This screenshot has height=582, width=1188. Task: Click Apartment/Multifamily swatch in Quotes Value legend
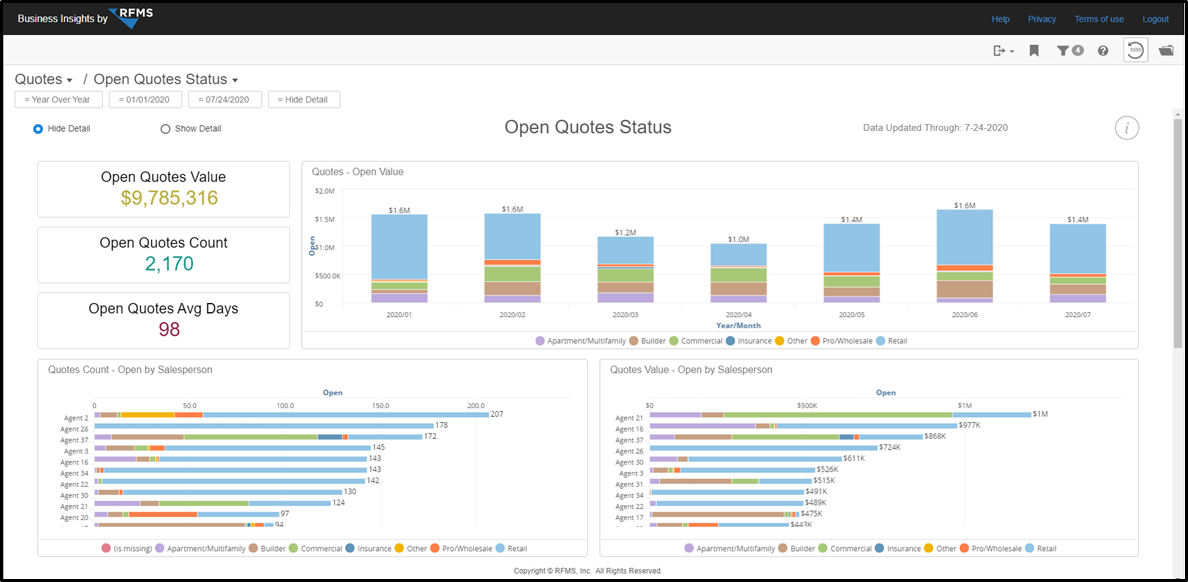tap(689, 548)
